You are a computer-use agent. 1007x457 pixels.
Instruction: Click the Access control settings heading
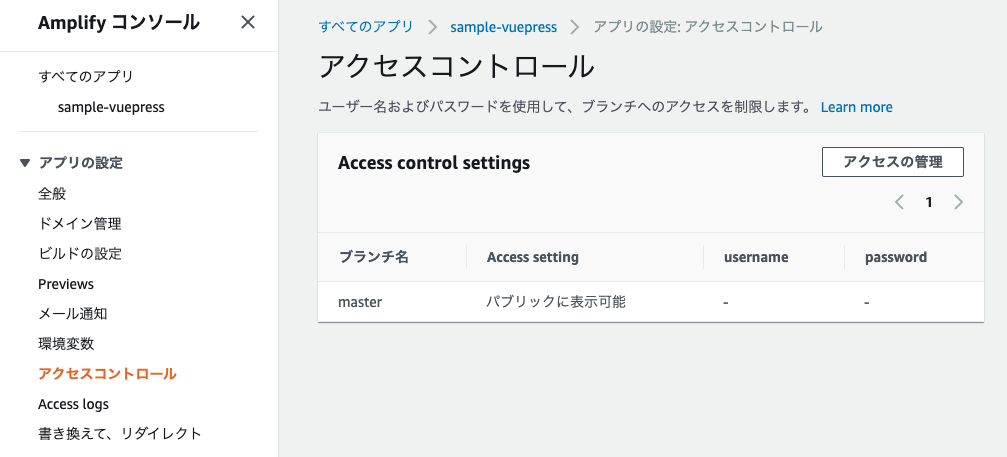click(x=433, y=163)
